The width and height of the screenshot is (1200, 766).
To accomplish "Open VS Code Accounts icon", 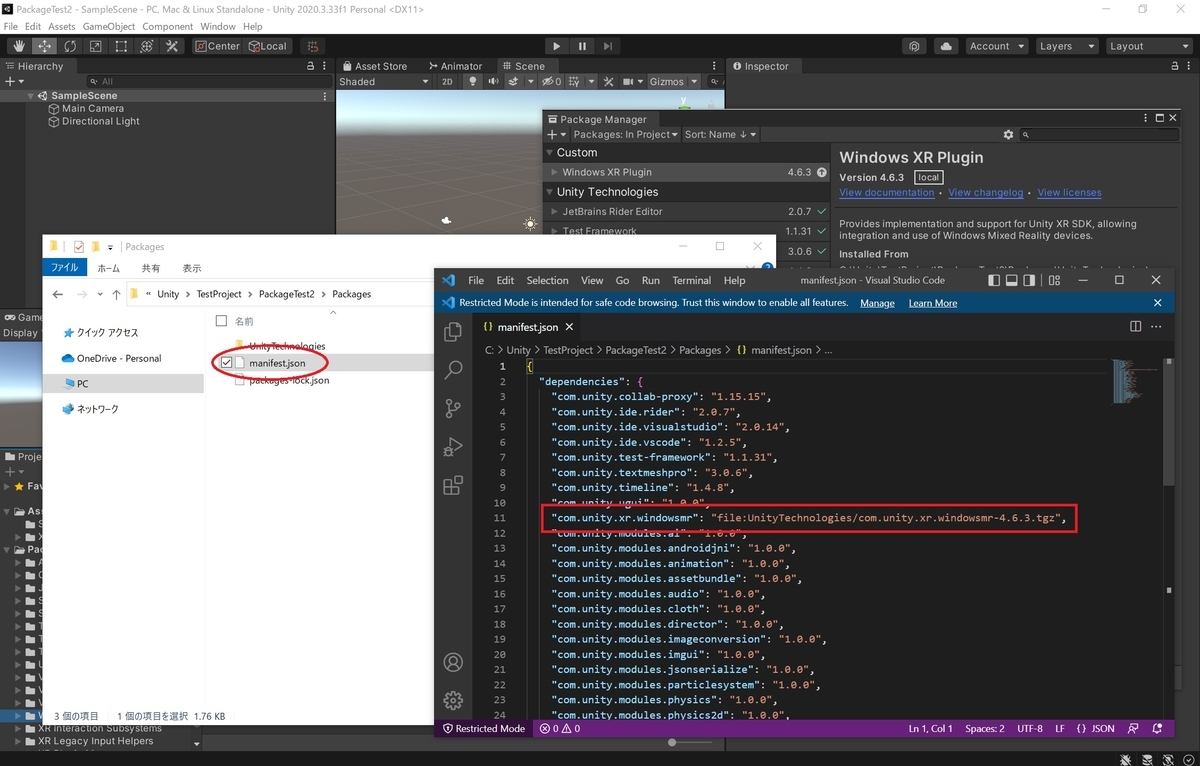I will [453, 662].
